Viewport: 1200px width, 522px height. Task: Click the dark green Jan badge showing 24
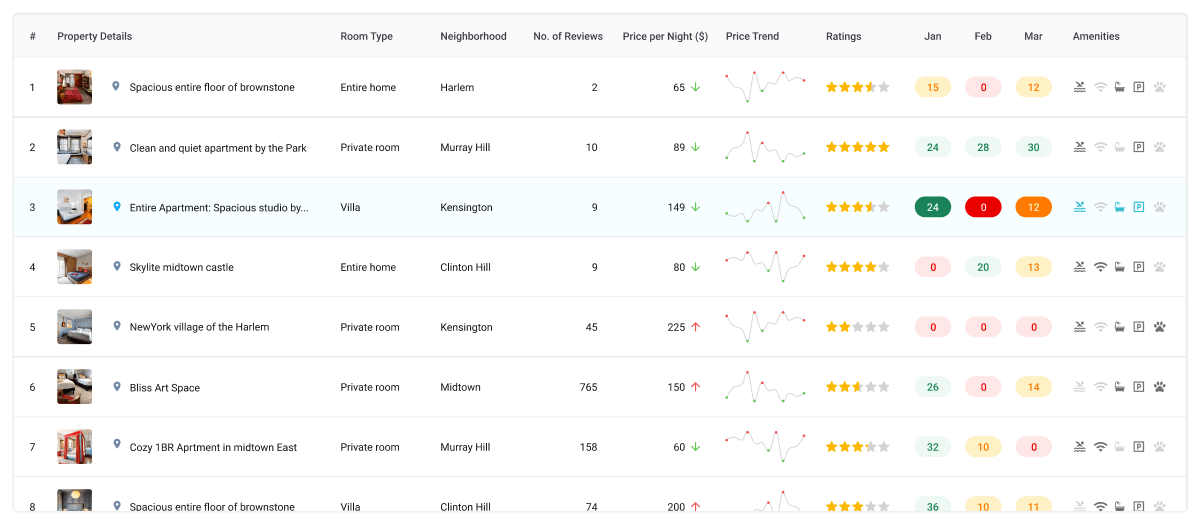pos(933,207)
